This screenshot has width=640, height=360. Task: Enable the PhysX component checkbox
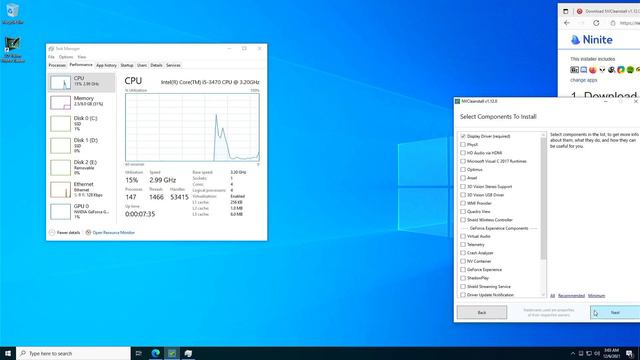click(463, 144)
